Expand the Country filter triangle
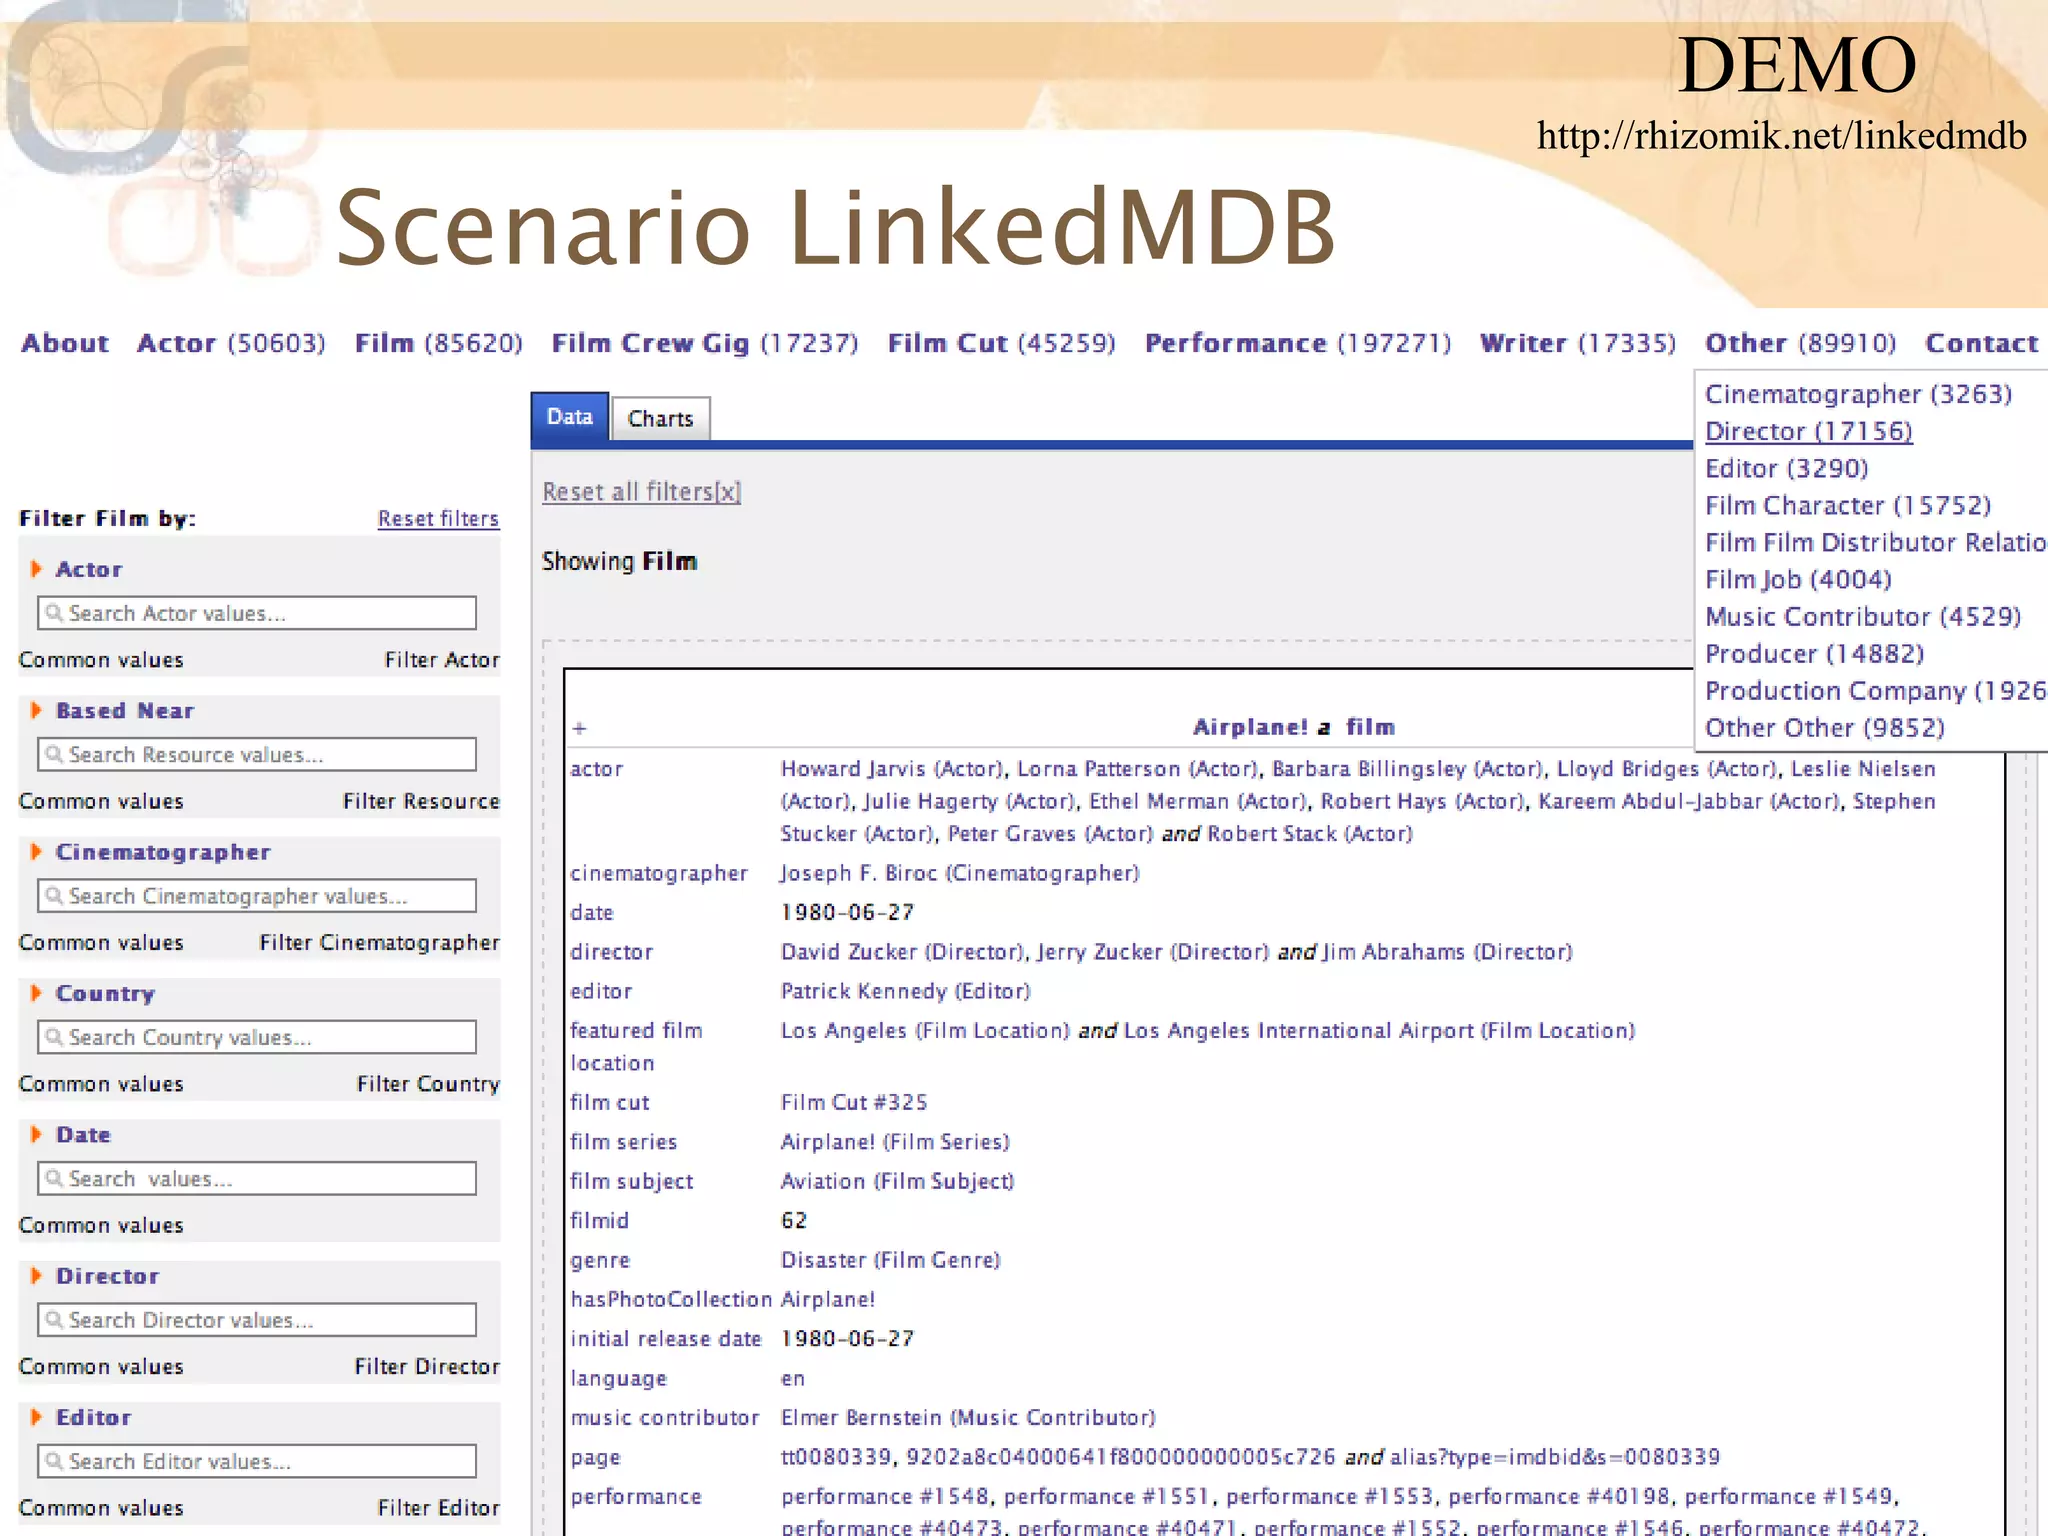The image size is (2048, 1536). 36,993
